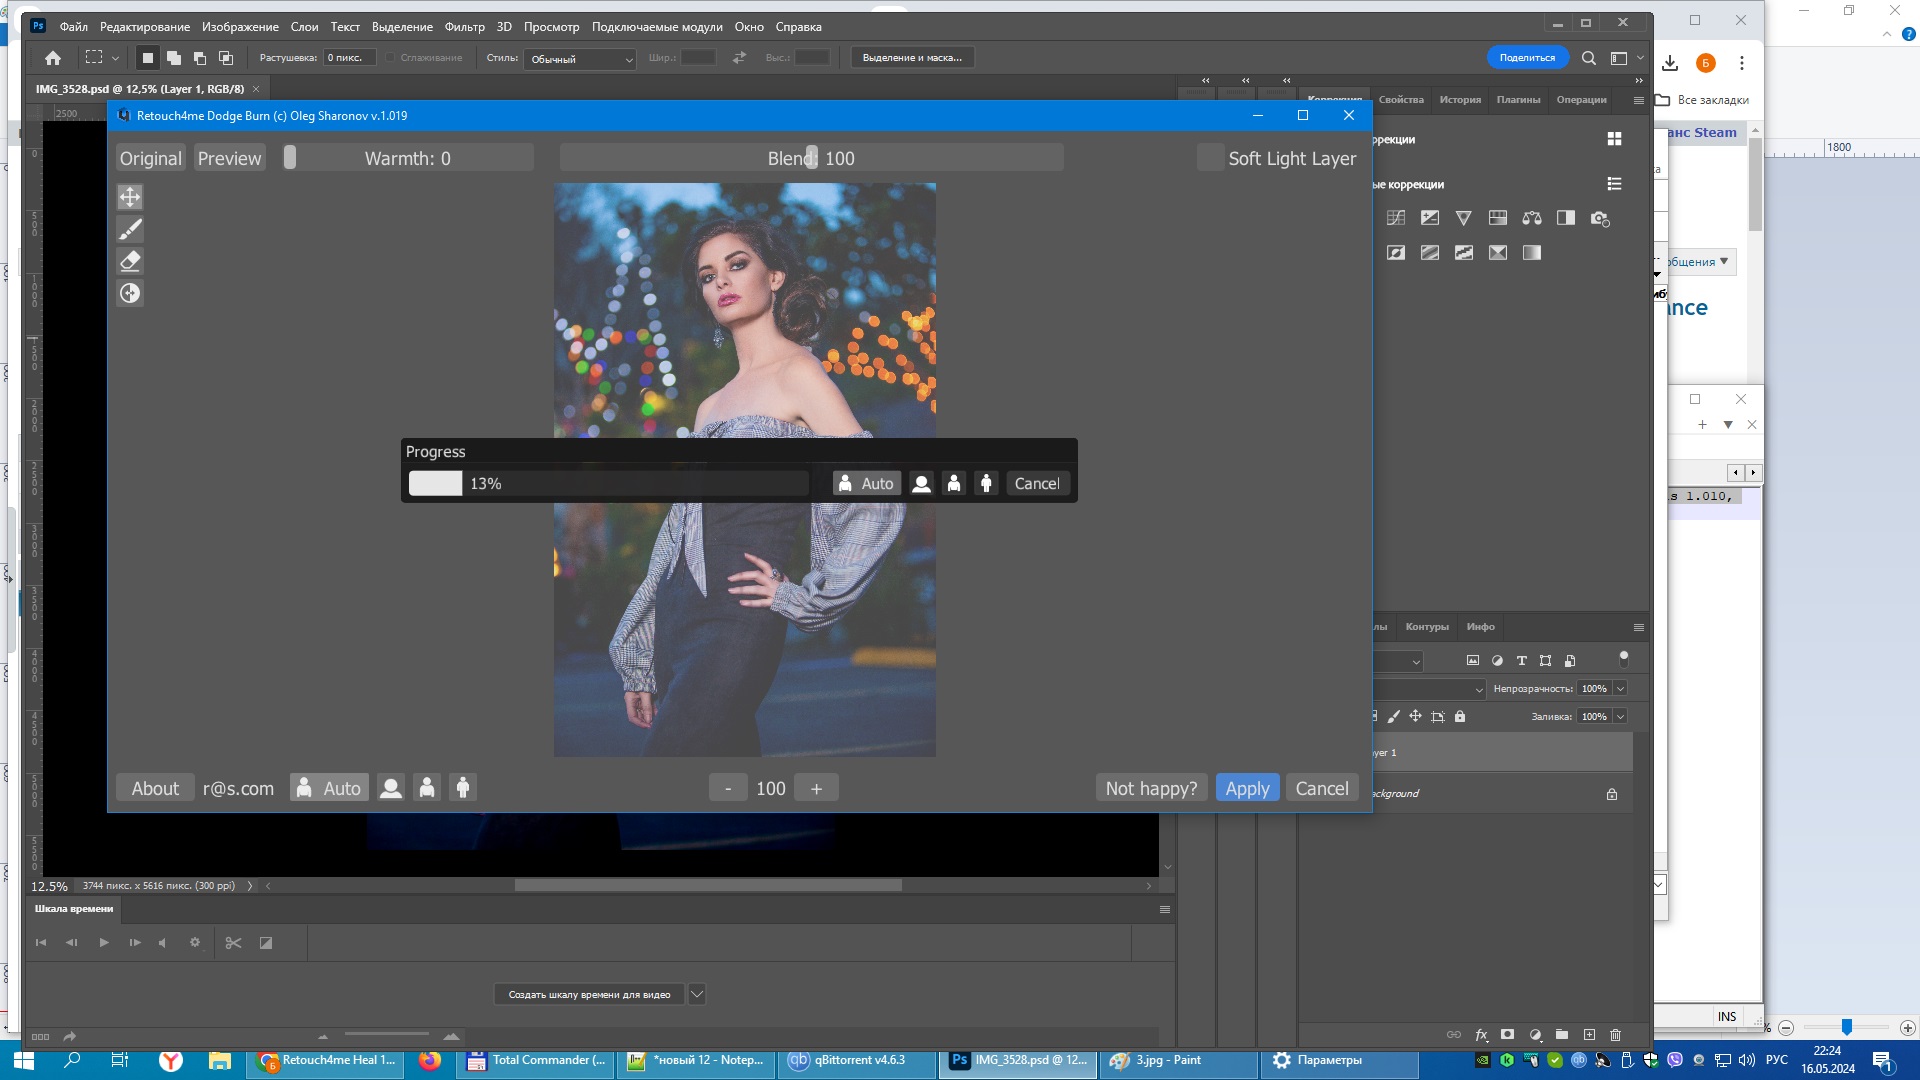Viewport: 1920px width, 1080px height.
Task: Cancel processing in the Progress dialog
Action: tap(1037, 484)
